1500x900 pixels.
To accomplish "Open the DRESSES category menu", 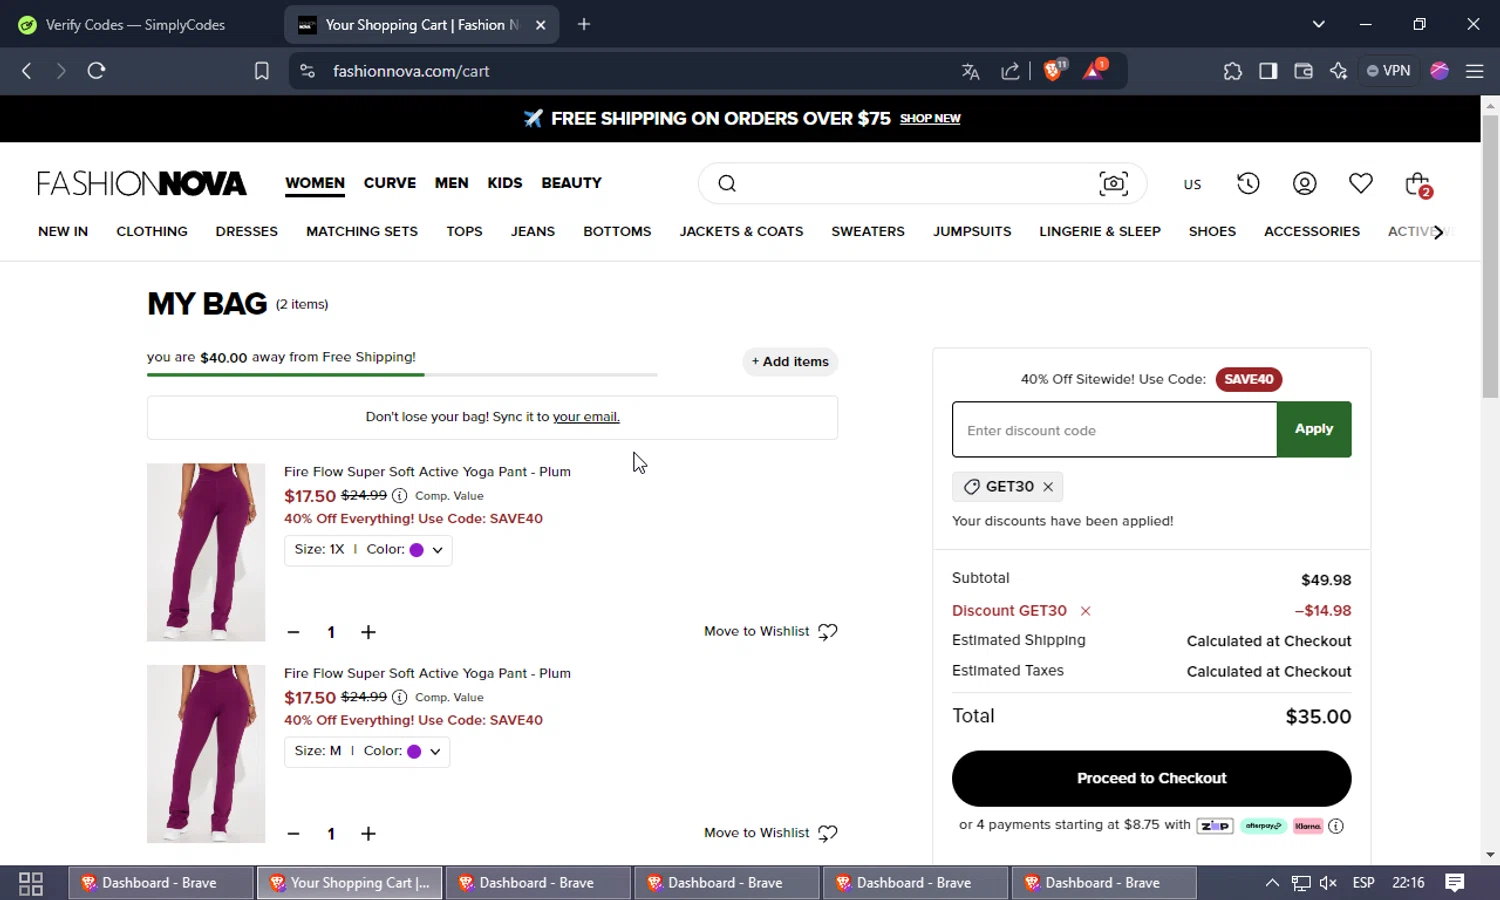I will click(247, 231).
